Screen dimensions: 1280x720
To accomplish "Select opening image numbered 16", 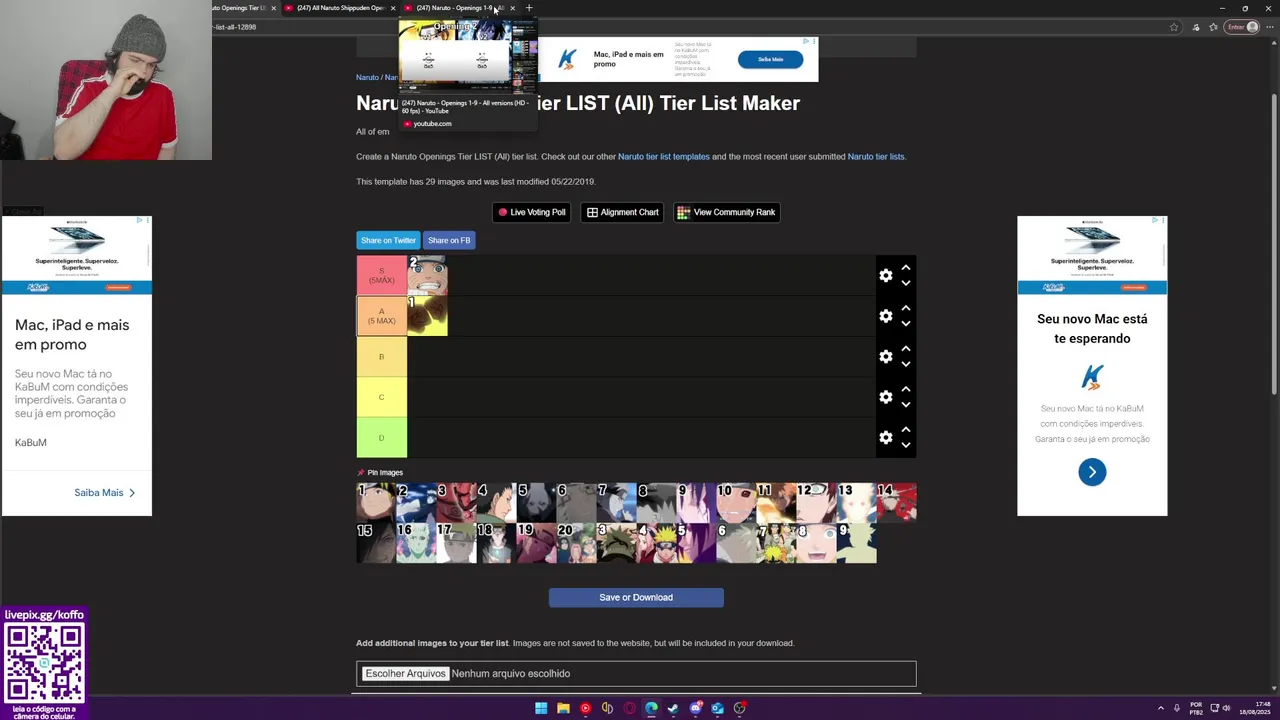I will (x=416, y=543).
